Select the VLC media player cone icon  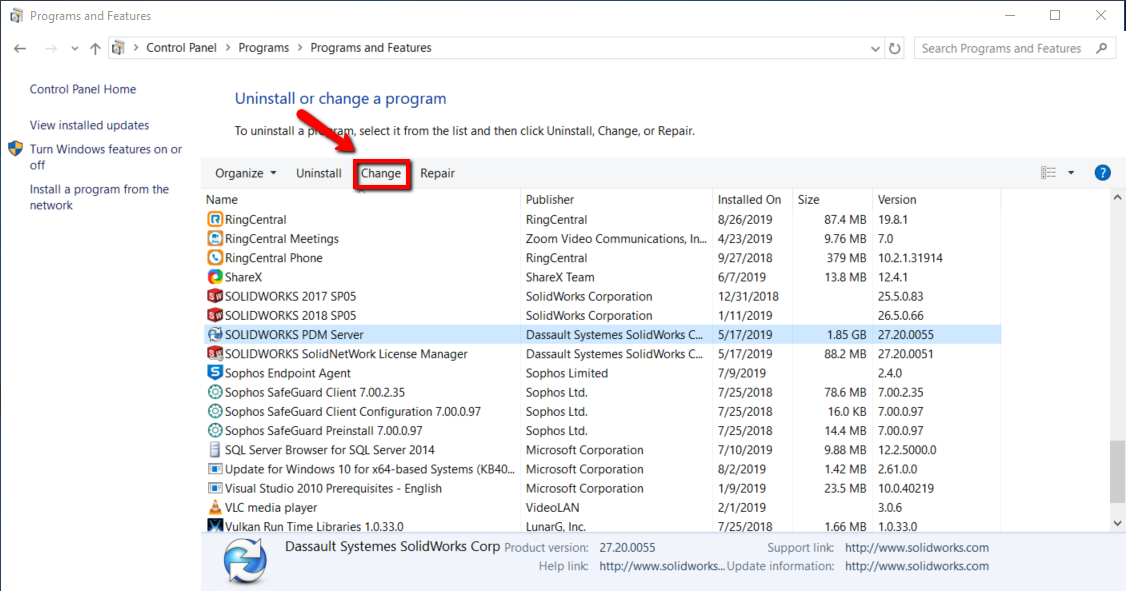[215, 507]
